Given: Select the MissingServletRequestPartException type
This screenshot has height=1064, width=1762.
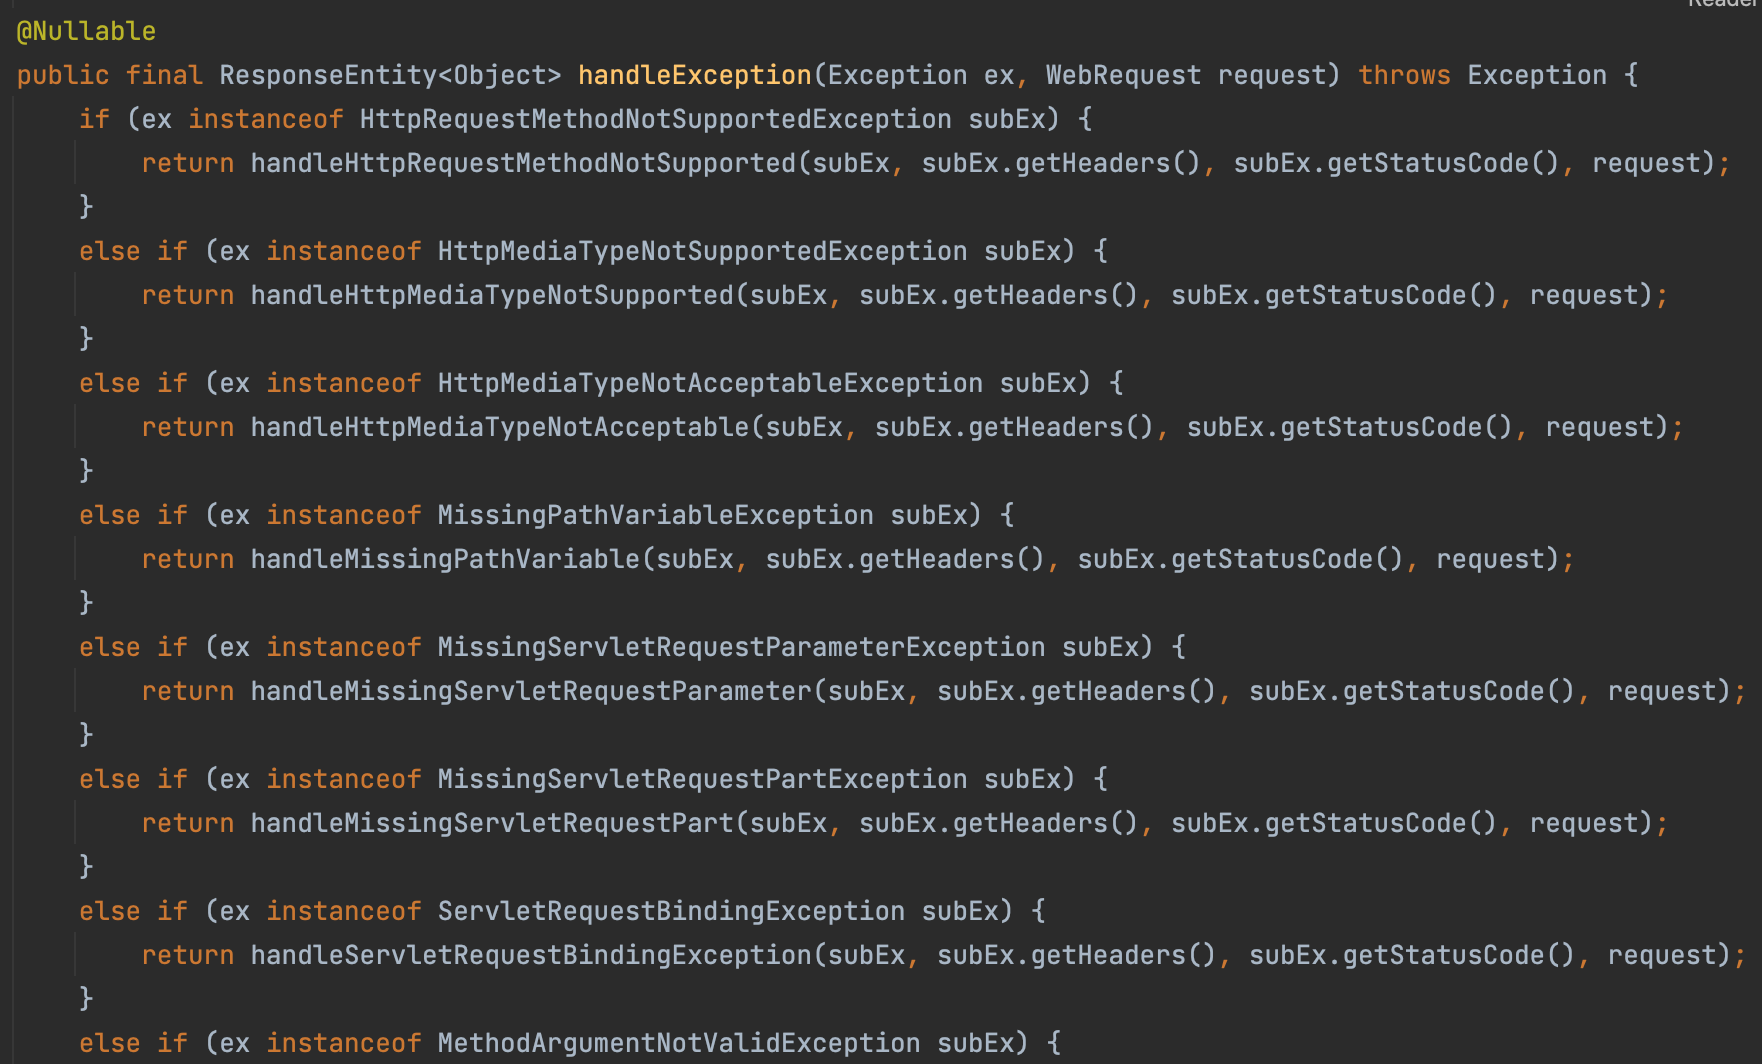Looking at the screenshot, I should tap(700, 778).
